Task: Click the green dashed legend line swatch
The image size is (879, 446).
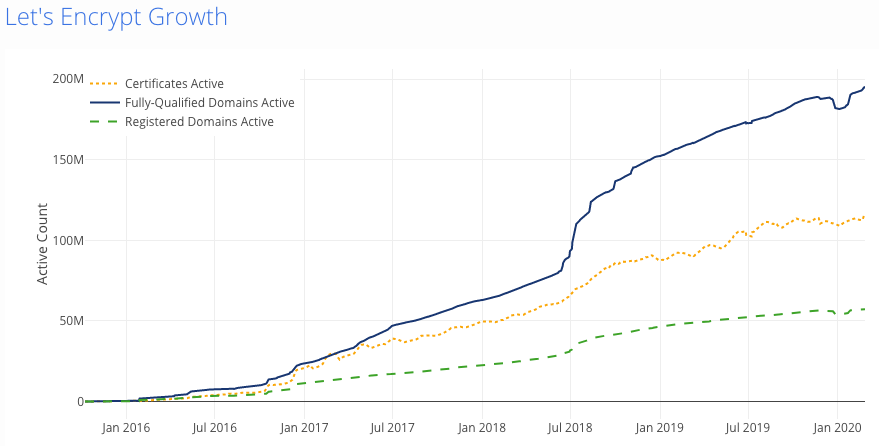Action: click(104, 122)
